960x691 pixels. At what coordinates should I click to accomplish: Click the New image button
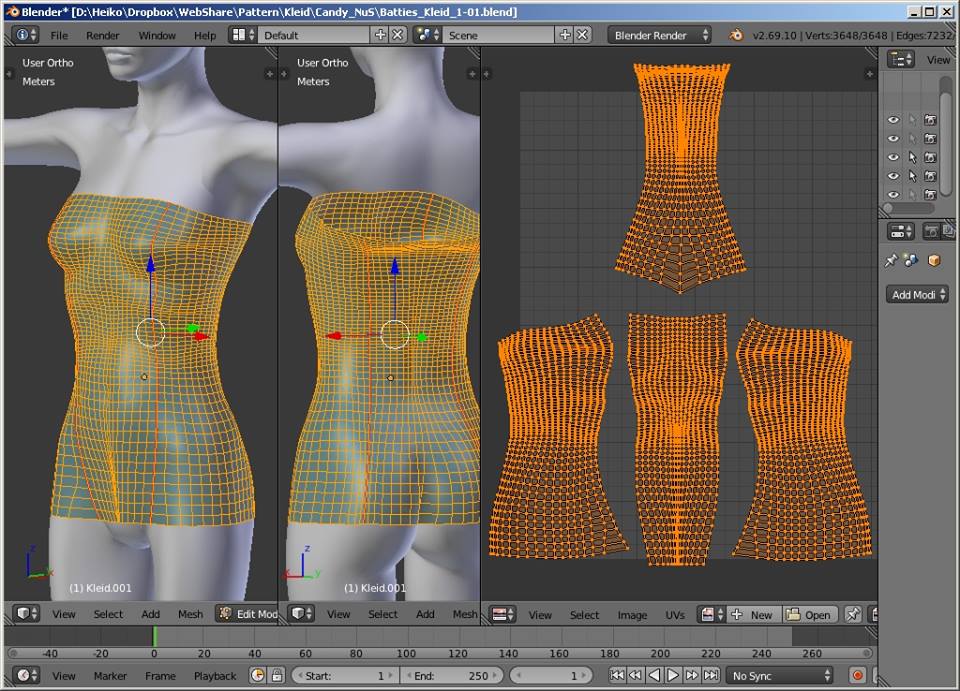point(752,615)
